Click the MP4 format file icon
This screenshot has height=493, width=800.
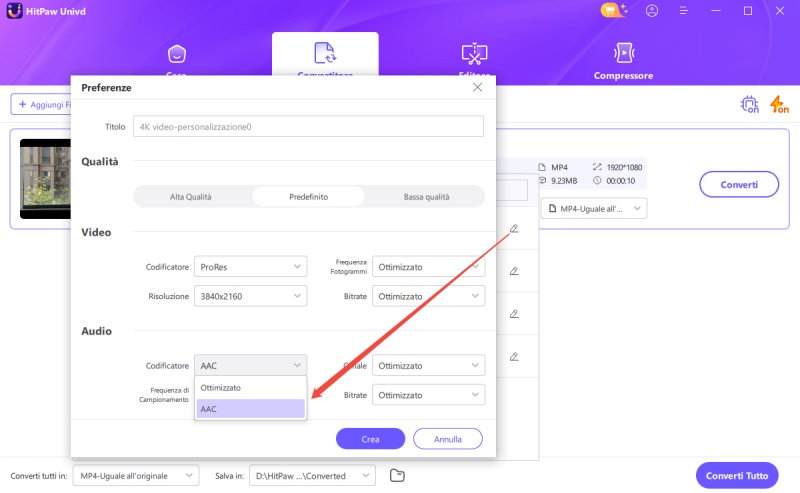pos(542,167)
